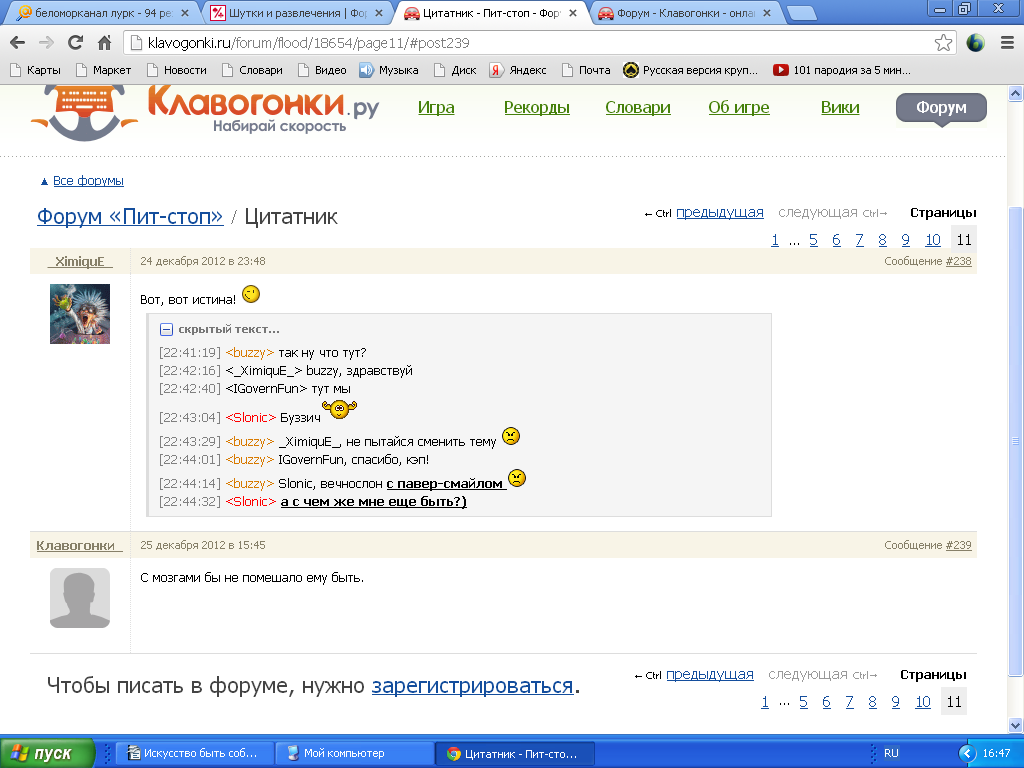Screen dimensions: 1024x768
Task: Open the Русская версия круп... bookmark
Action: point(691,70)
